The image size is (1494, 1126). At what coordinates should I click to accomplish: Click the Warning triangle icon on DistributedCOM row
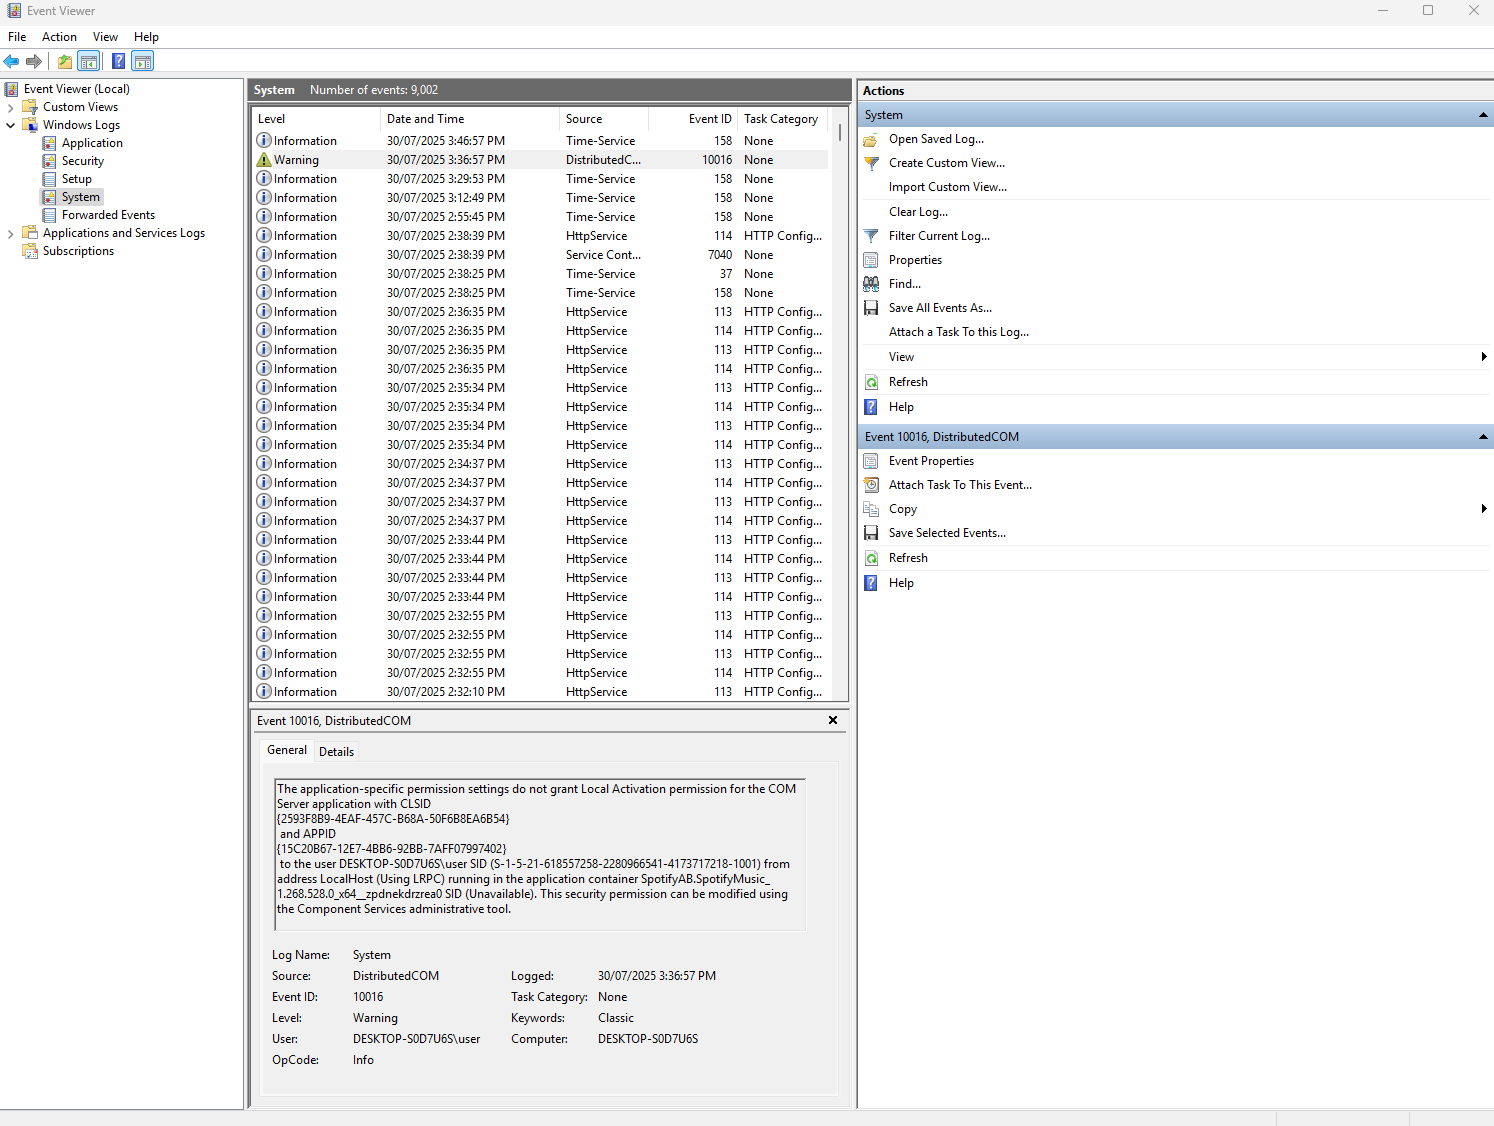[x=264, y=160]
